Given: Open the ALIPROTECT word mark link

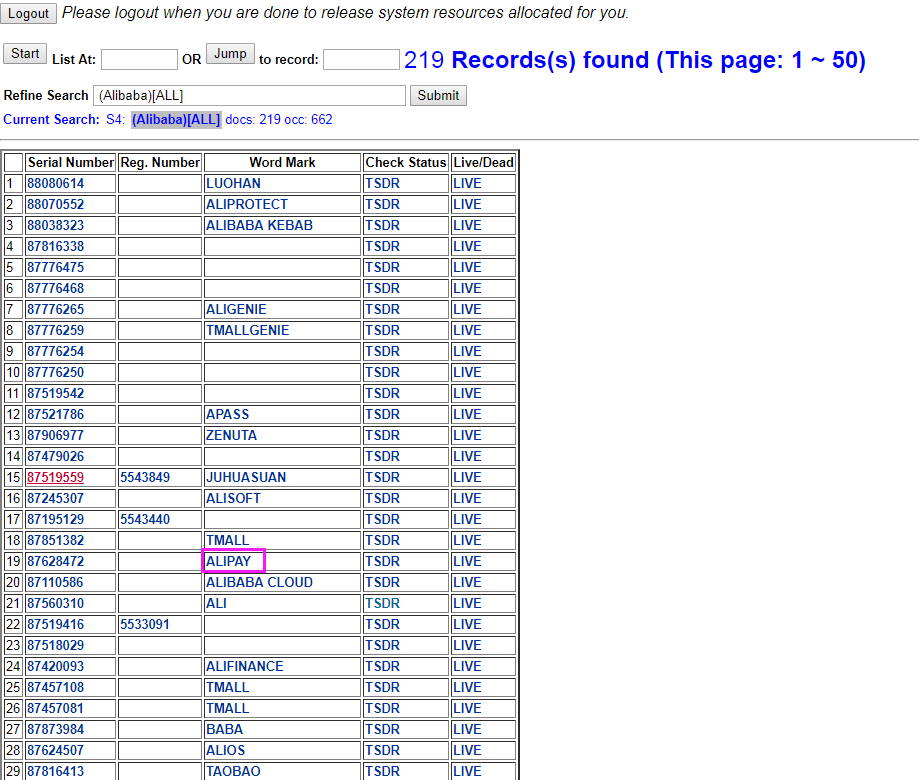Looking at the screenshot, I should click(247, 205).
